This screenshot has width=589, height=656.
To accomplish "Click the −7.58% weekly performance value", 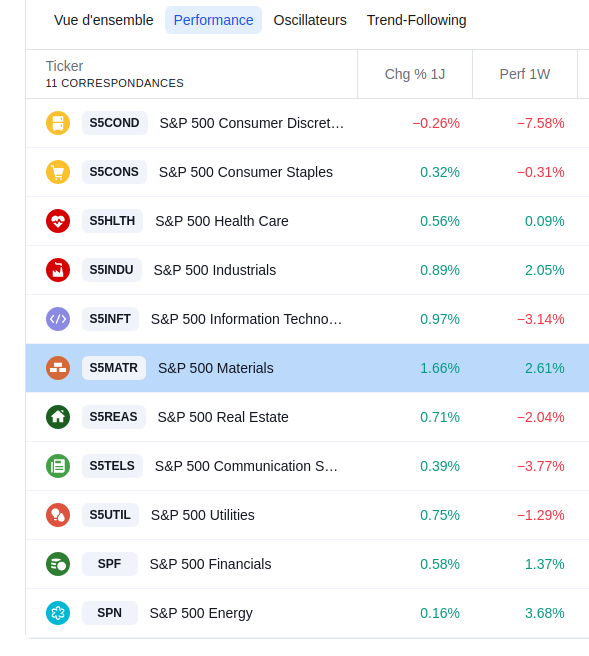I will [540, 123].
